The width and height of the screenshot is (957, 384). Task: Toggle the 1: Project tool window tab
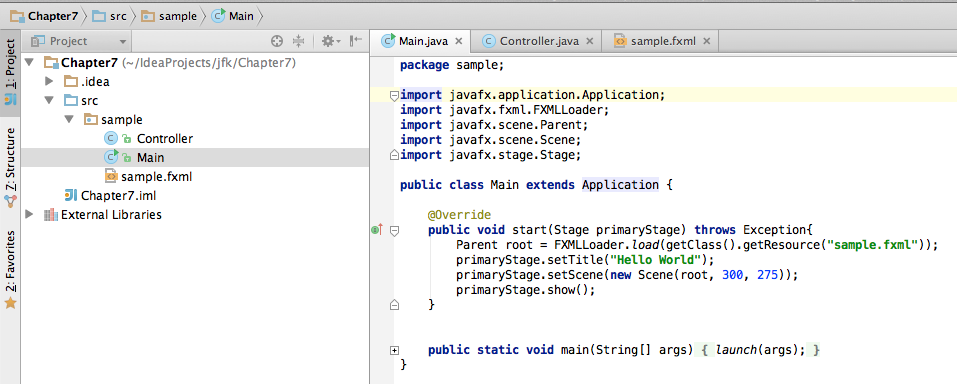(x=10, y=72)
